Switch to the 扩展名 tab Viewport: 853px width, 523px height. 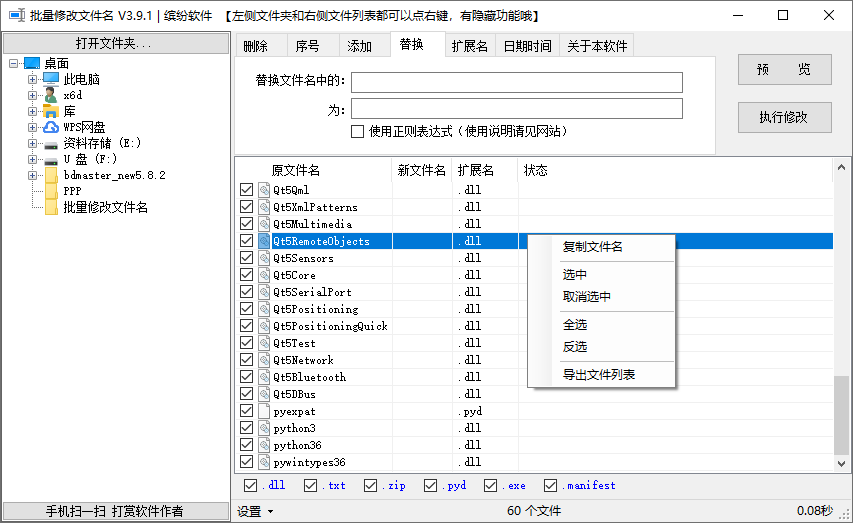[470, 46]
